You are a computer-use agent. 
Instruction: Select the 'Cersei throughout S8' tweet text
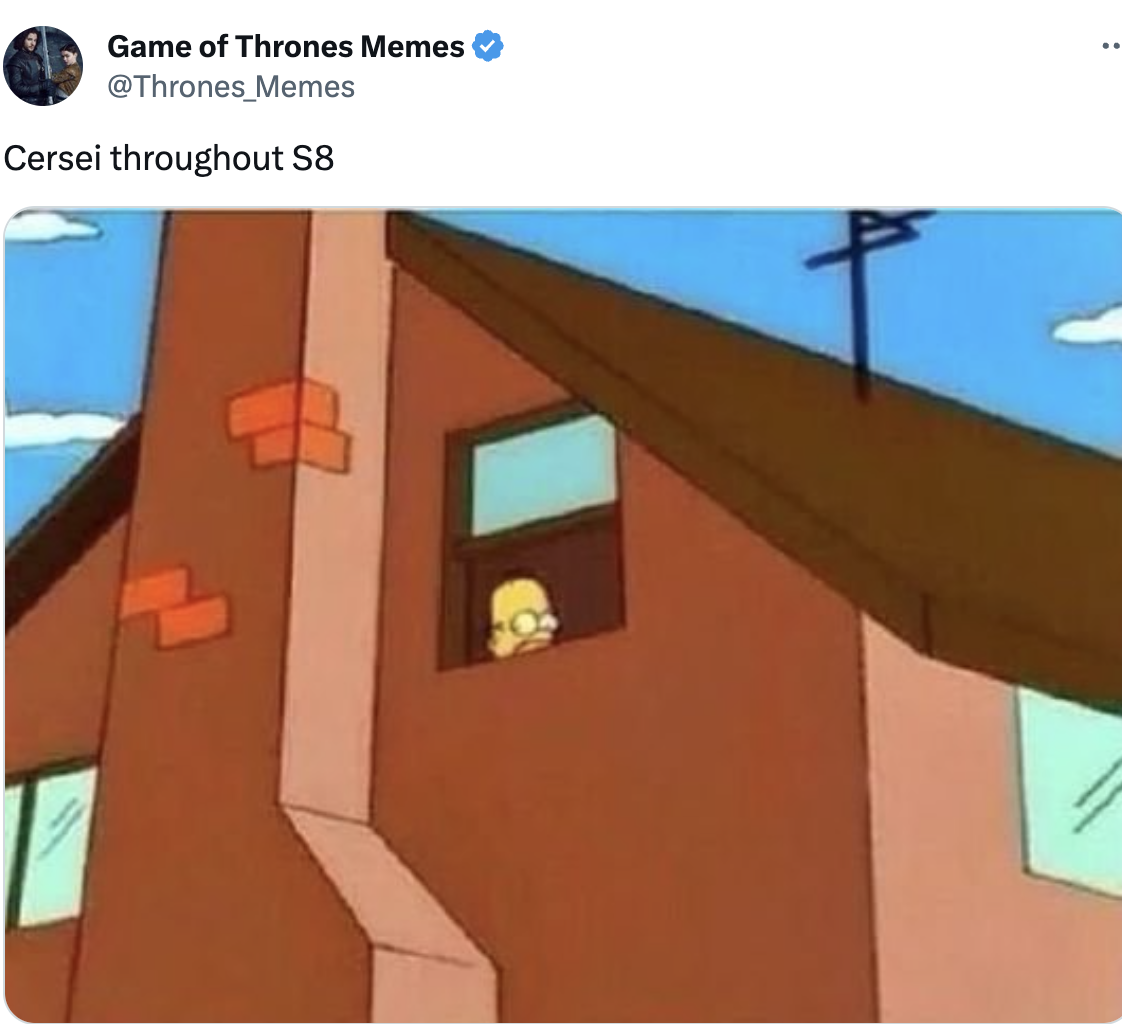[x=169, y=158]
